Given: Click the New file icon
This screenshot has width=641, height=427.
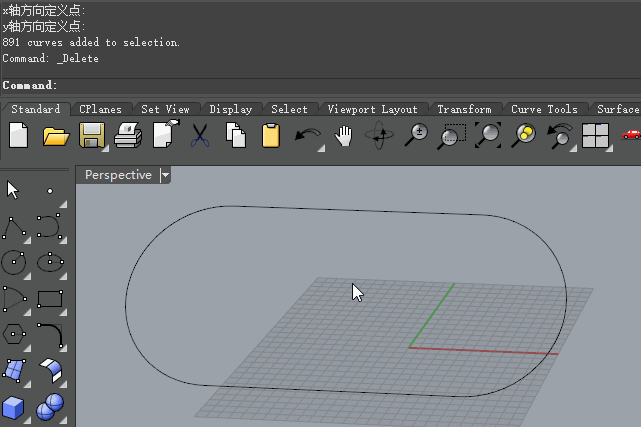Looking at the screenshot, I should tap(18, 135).
